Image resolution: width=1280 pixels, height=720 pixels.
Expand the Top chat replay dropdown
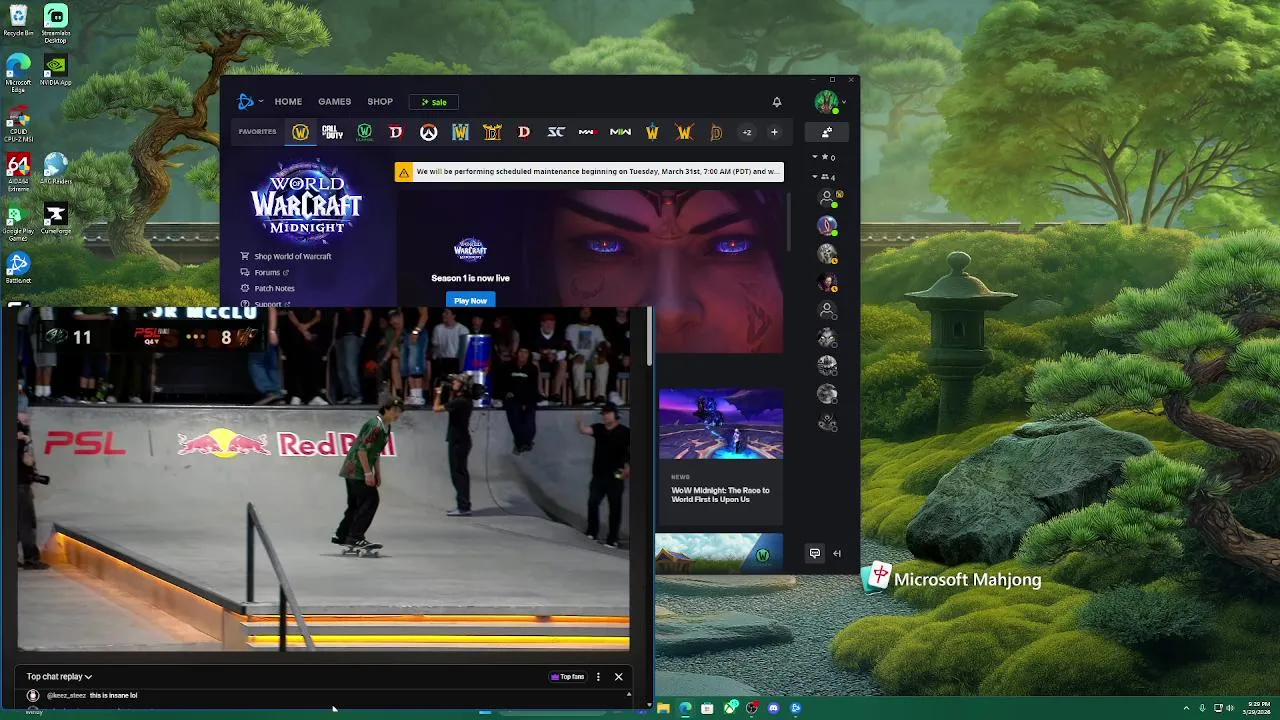[x=59, y=677]
